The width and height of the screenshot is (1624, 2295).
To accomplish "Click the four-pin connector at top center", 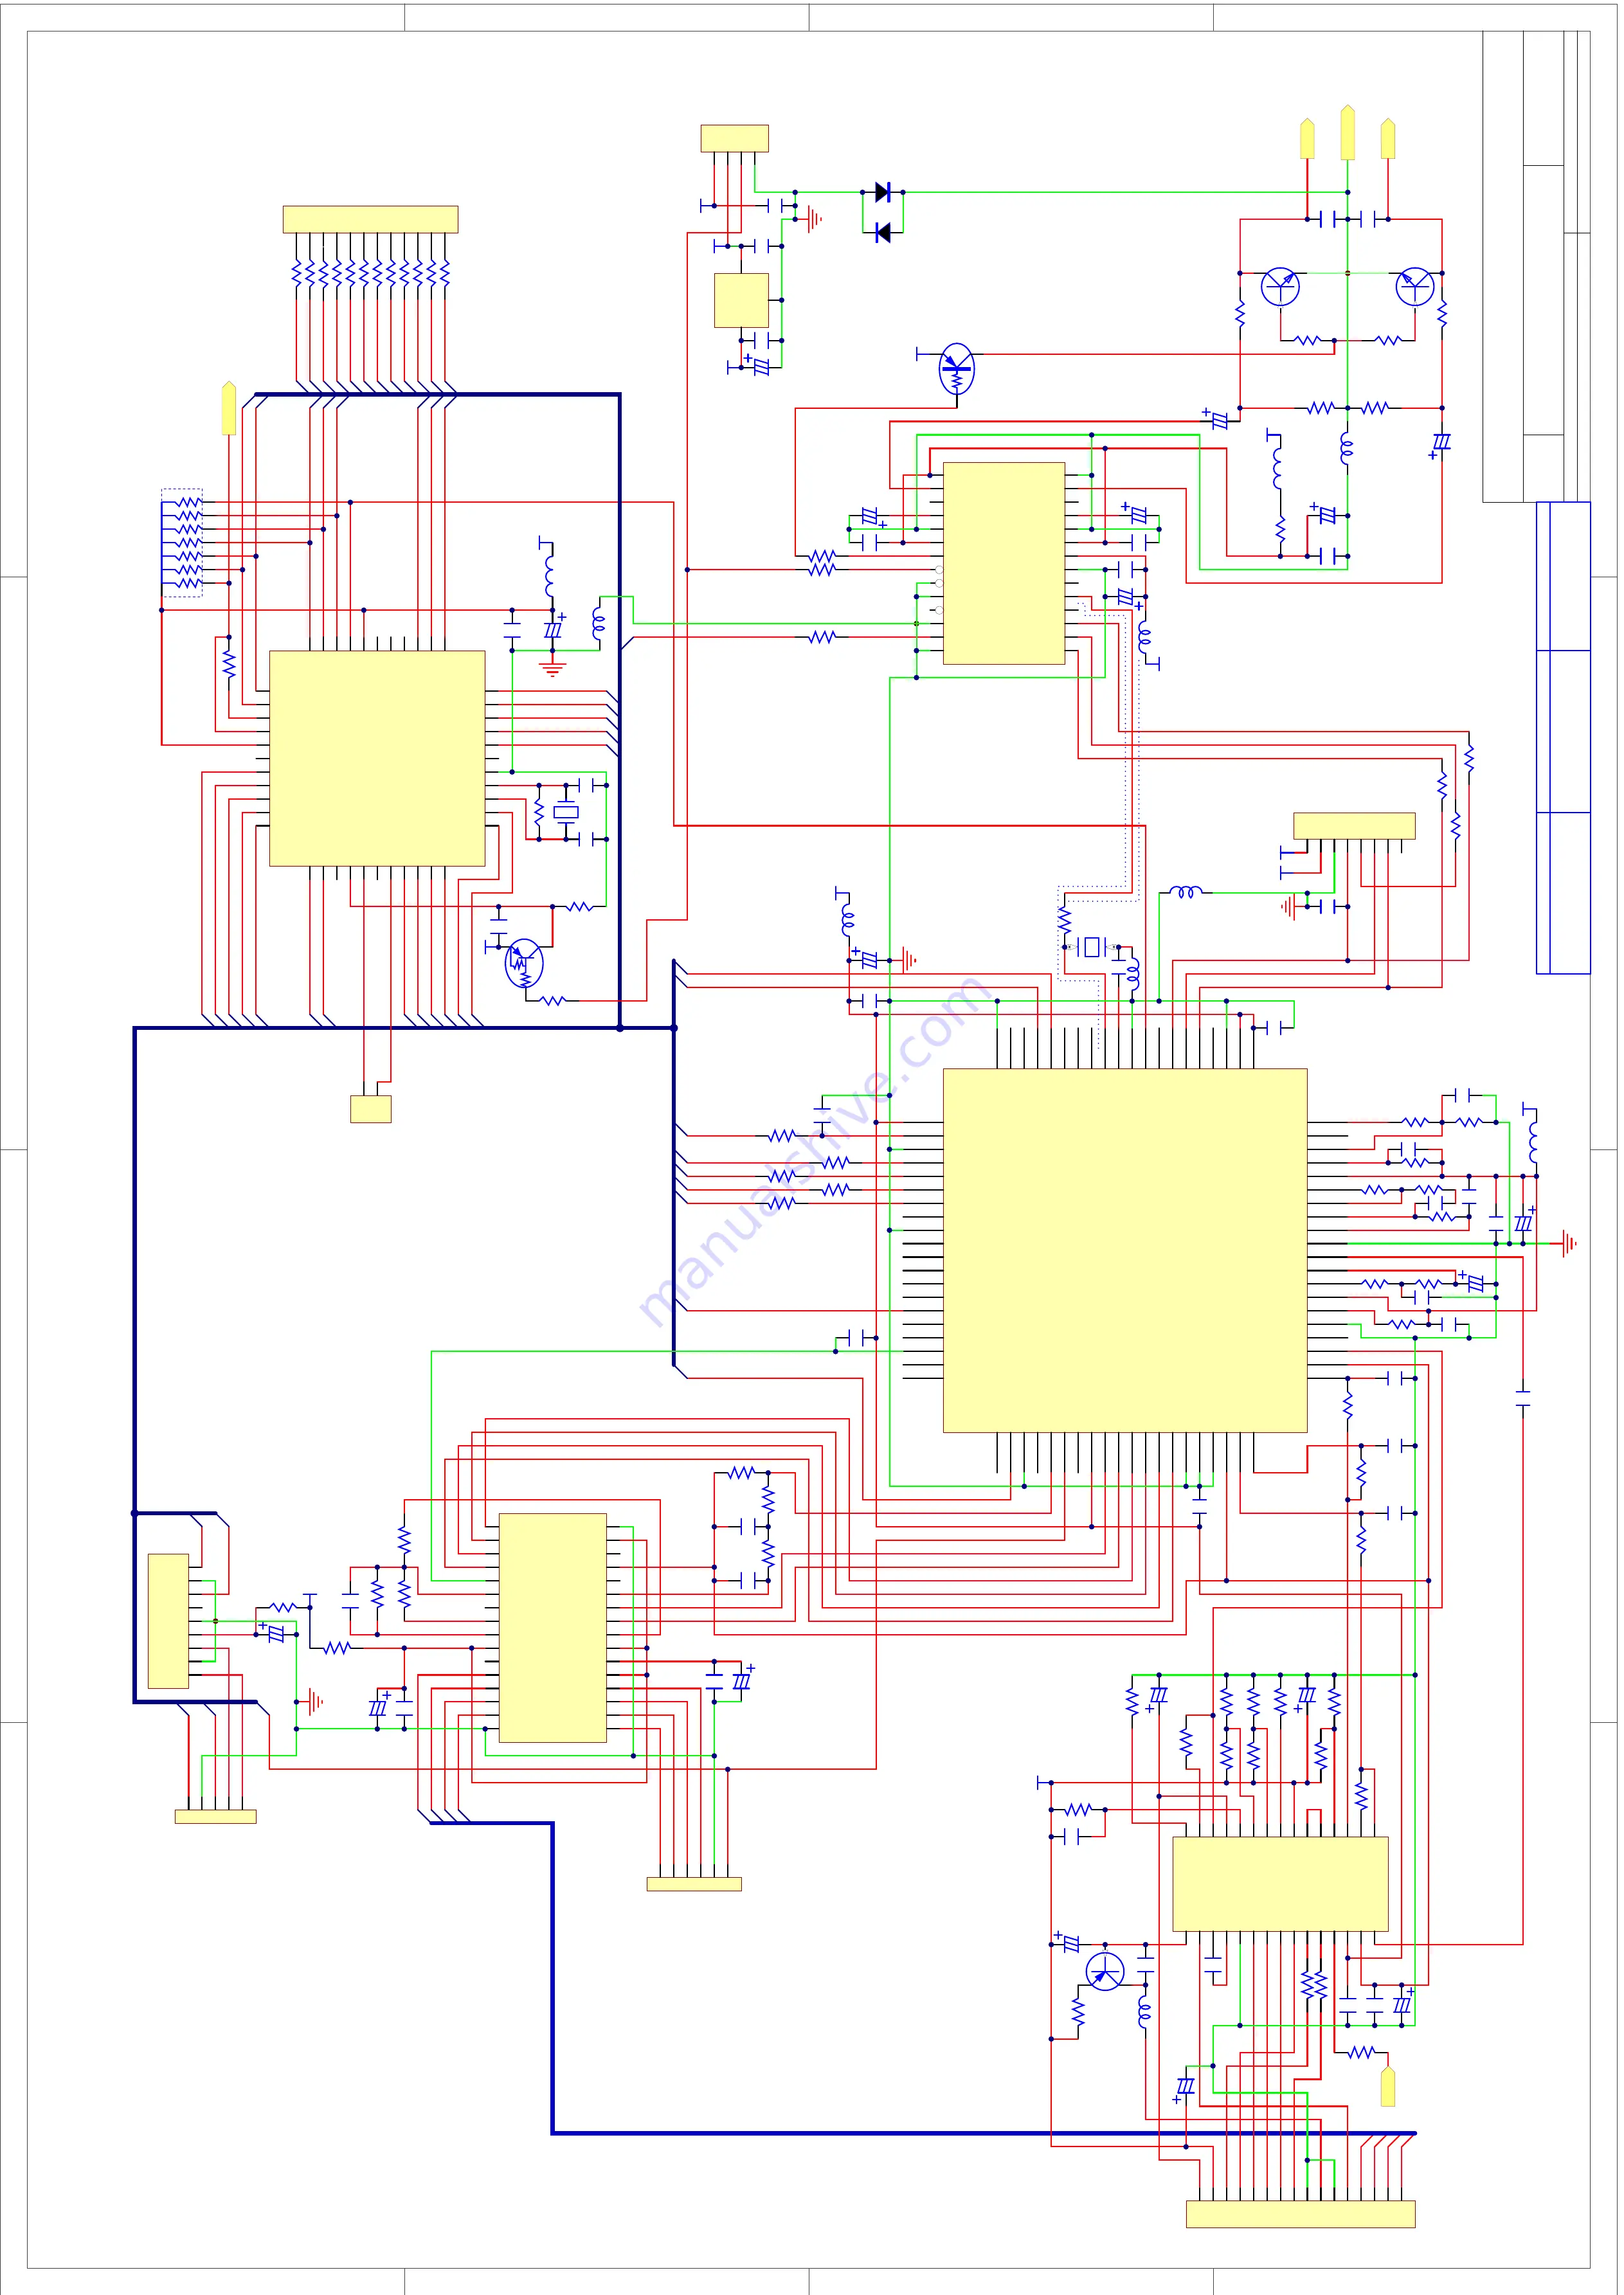I will 734,138.
